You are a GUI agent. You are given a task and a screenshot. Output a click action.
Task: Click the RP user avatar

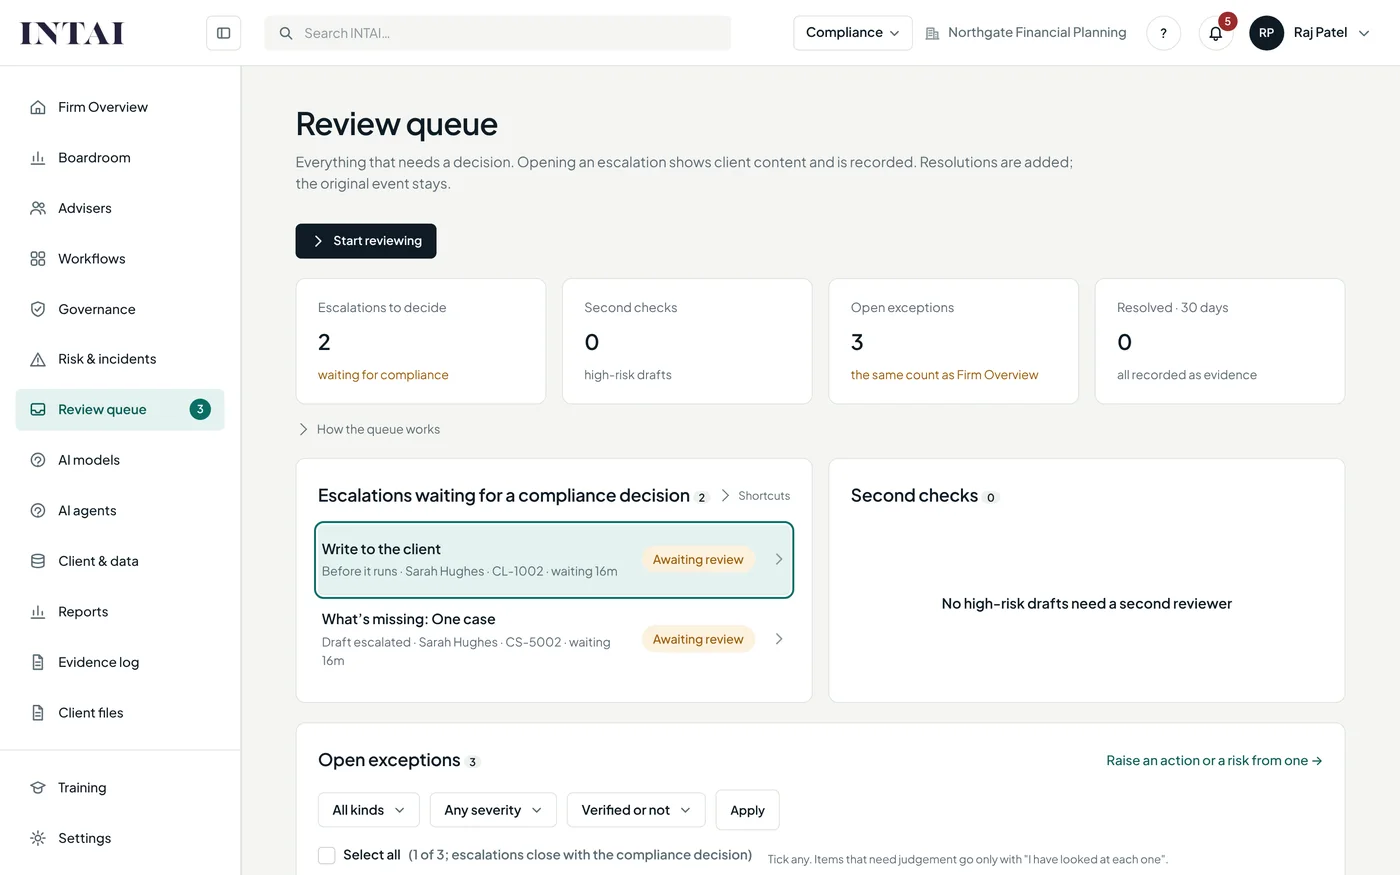(1266, 33)
